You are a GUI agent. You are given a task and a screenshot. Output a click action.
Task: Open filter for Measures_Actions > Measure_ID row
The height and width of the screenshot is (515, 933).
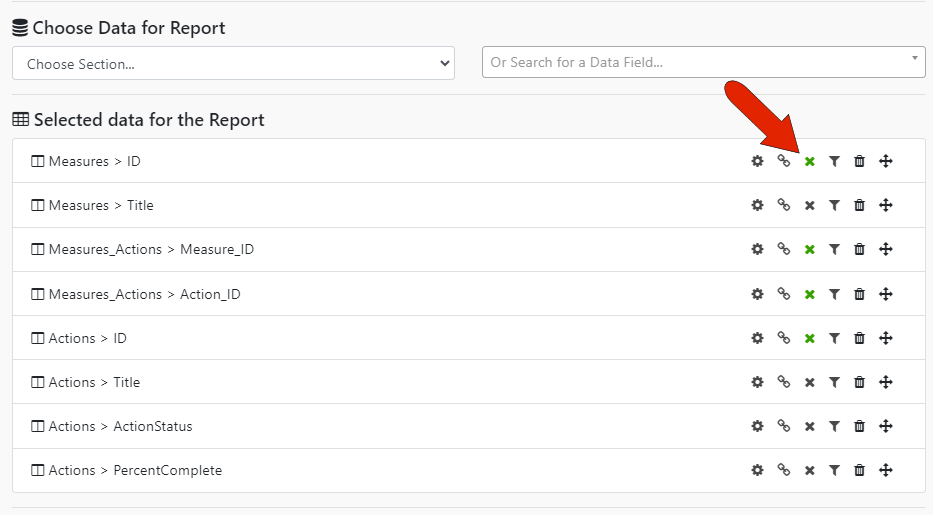(x=834, y=249)
